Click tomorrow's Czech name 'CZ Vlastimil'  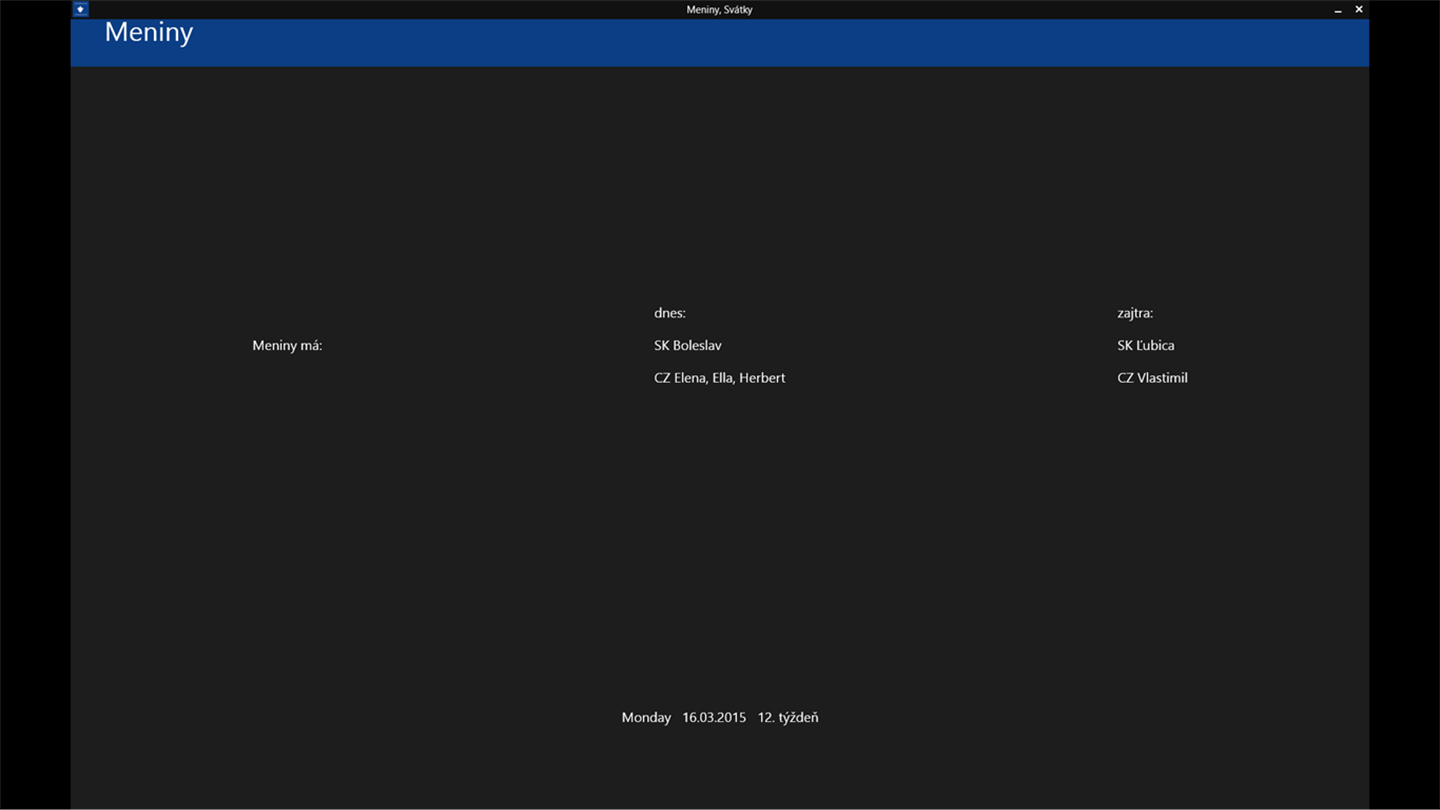tap(1153, 378)
